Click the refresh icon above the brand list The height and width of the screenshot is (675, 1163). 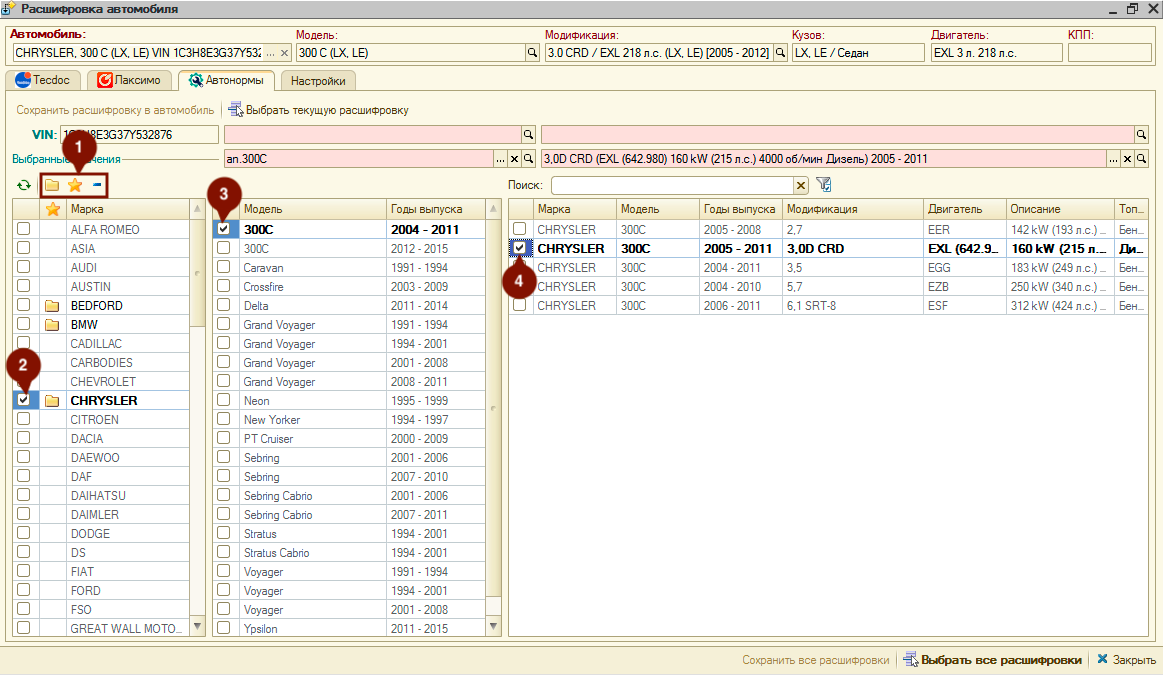click(24, 185)
